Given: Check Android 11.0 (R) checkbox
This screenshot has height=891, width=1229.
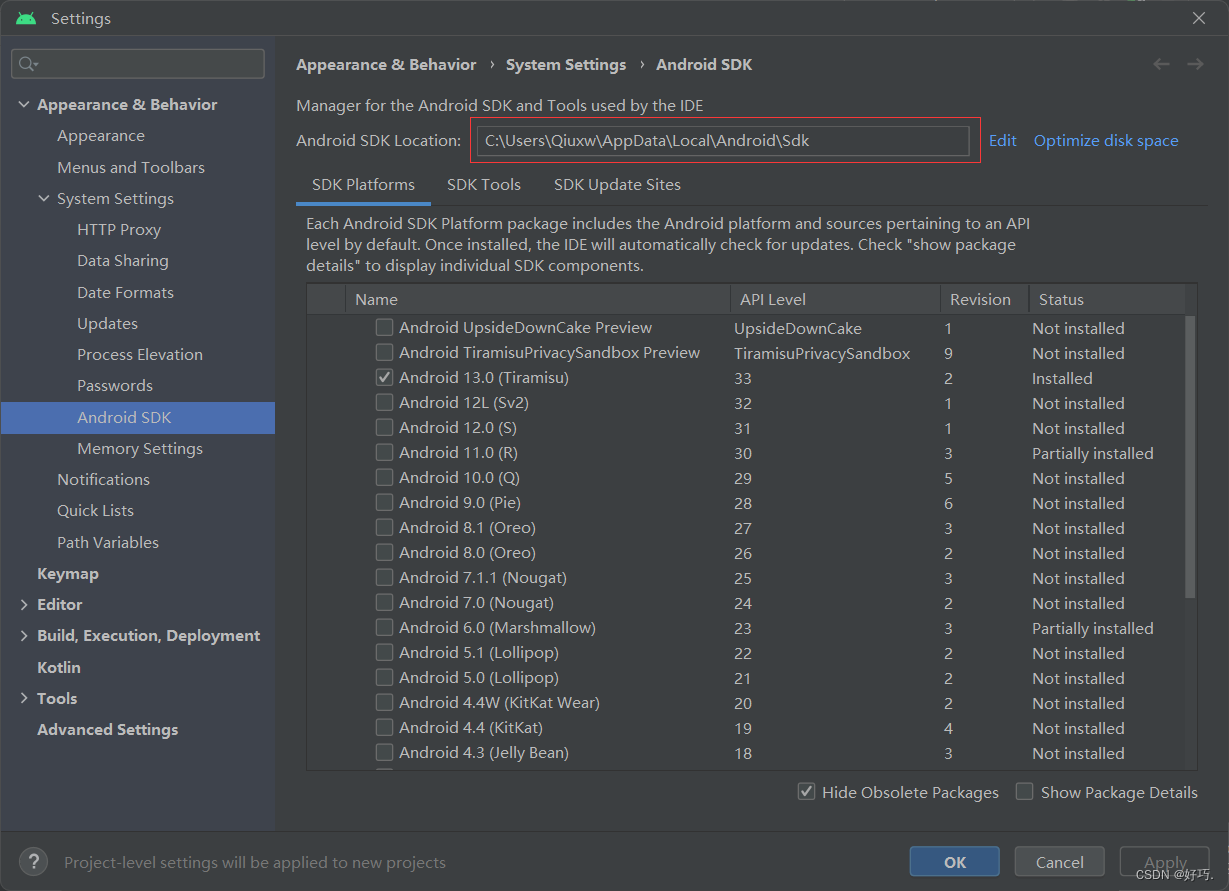Looking at the screenshot, I should pyautogui.click(x=384, y=452).
